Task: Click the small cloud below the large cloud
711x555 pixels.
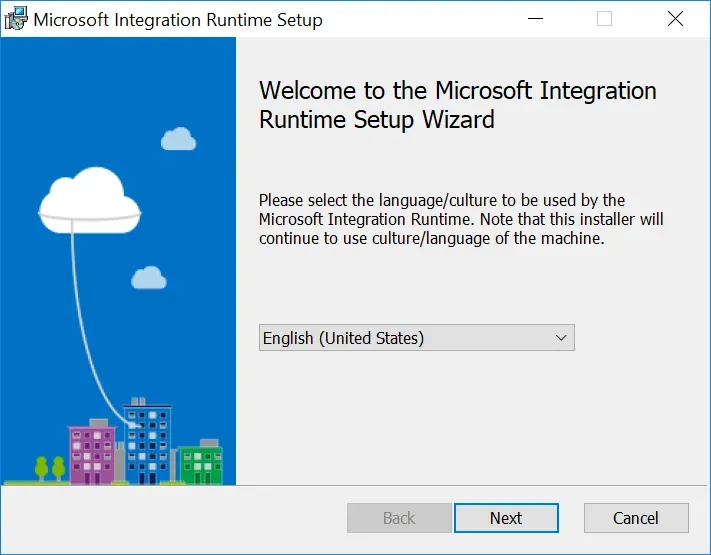Action: [x=149, y=277]
